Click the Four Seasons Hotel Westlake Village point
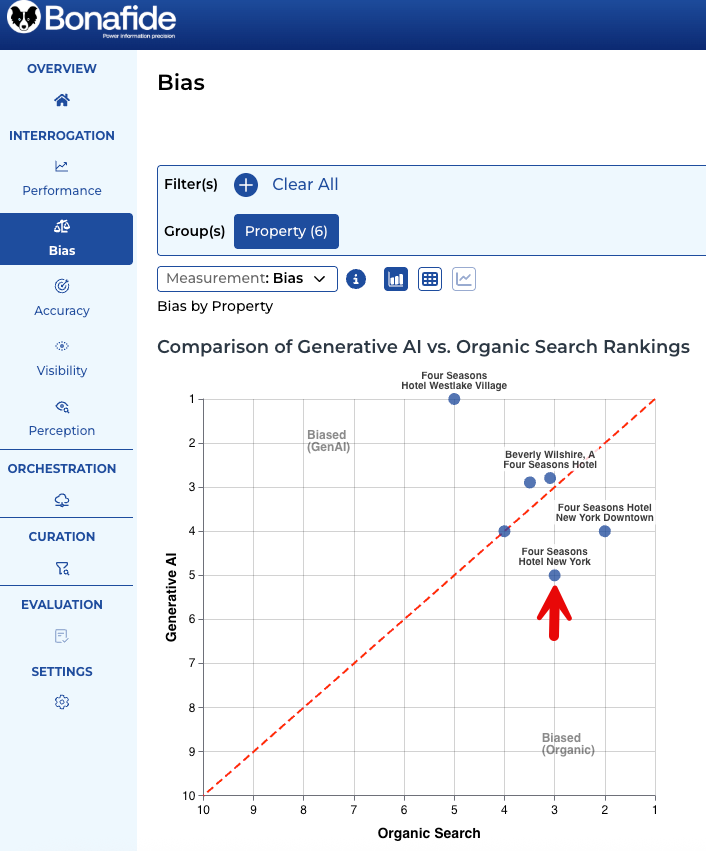The height and width of the screenshot is (851, 706). (x=454, y=399)
